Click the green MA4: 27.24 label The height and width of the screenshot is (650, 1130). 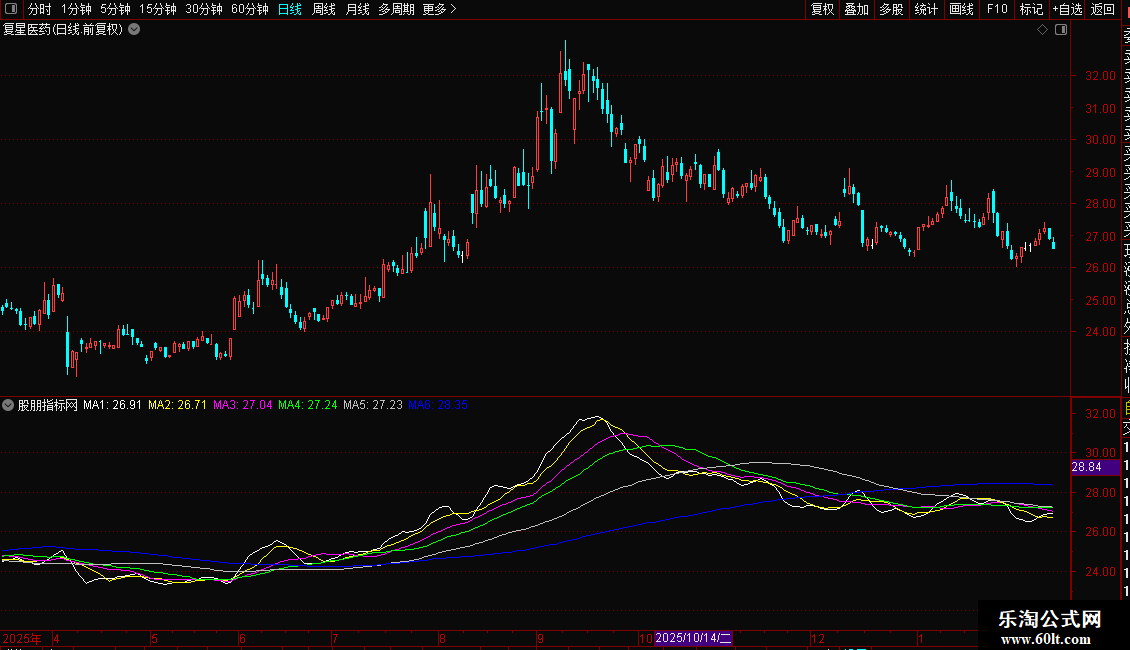click(x=308, y=405)
